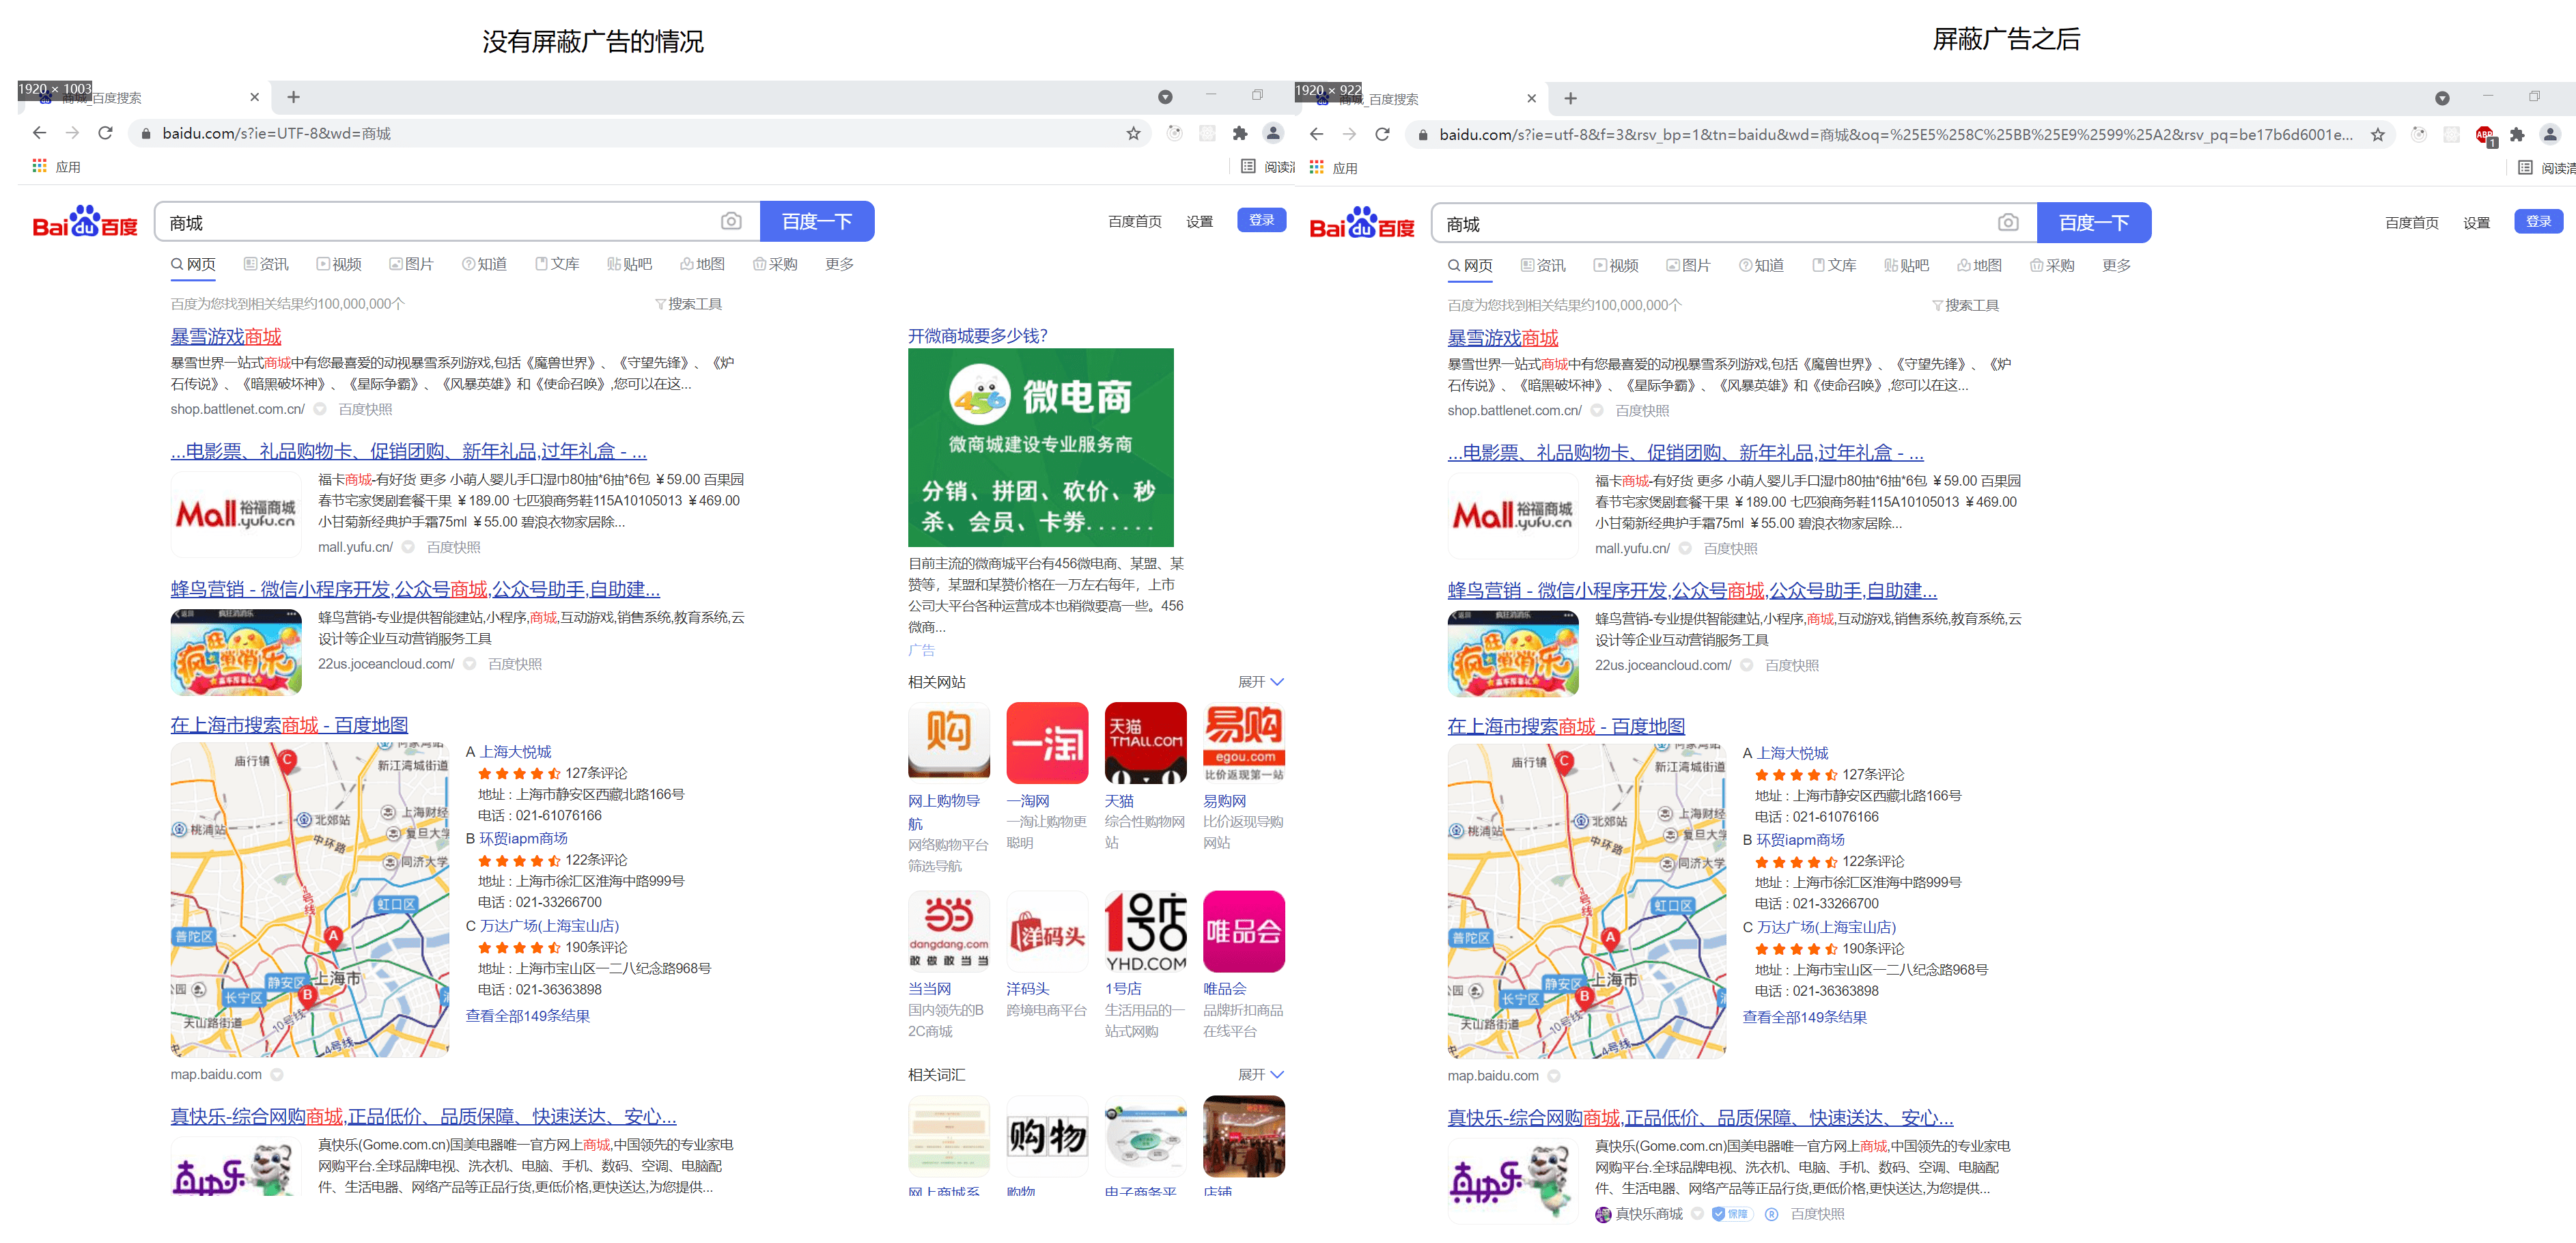Screen dimensions: 2576x1243
Task: Switch to 贴吧 tab in left window
Action: pyautogui.click(x=629, y=264)
